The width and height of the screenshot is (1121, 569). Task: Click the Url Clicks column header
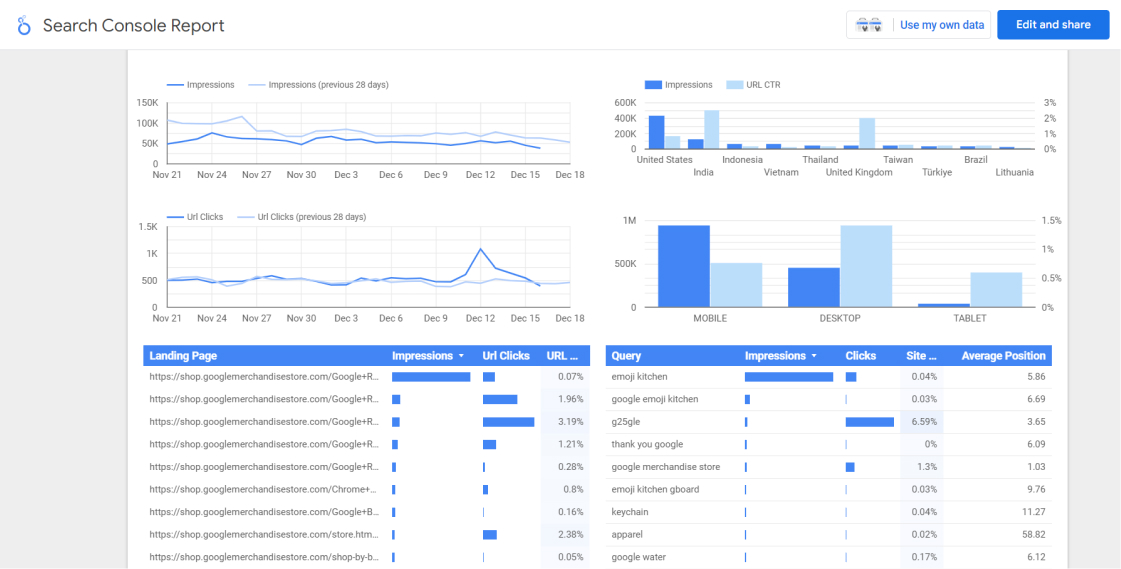tap(506, 356)
